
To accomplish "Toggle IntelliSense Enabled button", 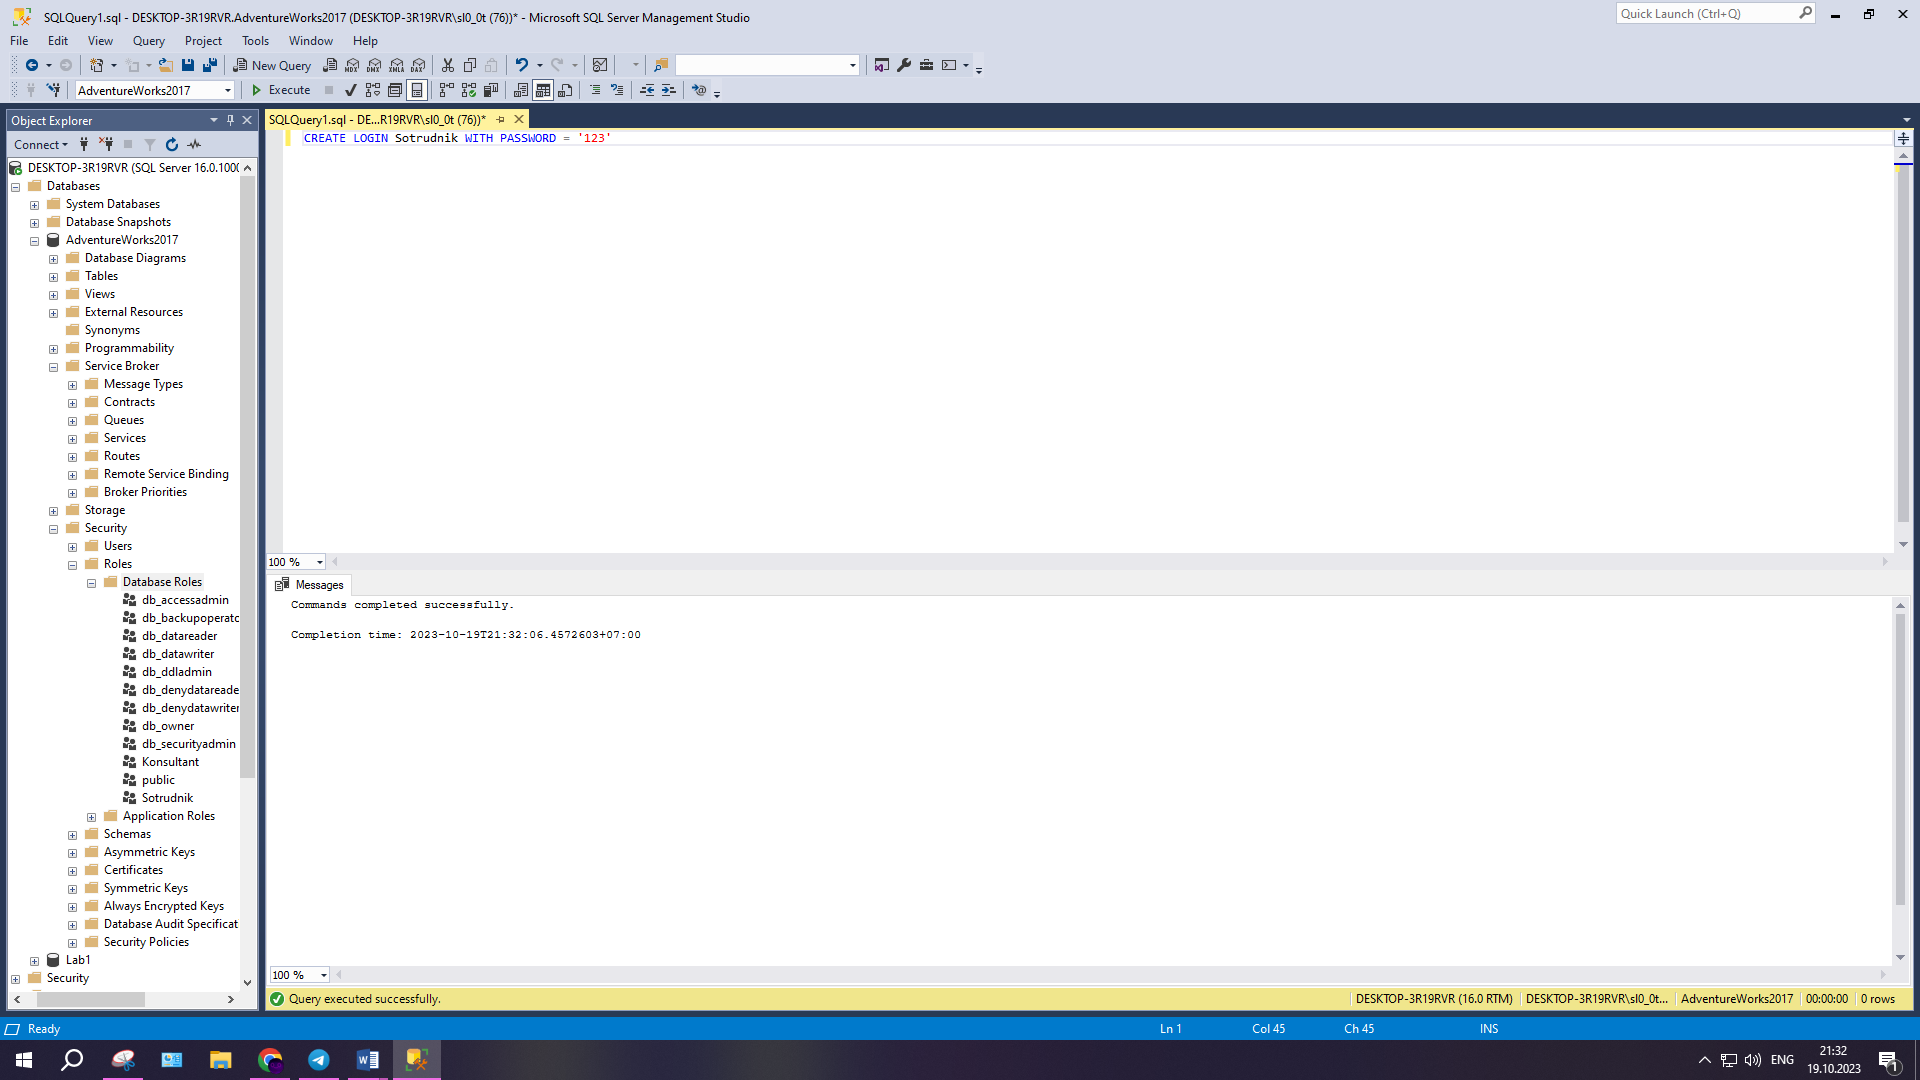I will click(x=417, y=90).
